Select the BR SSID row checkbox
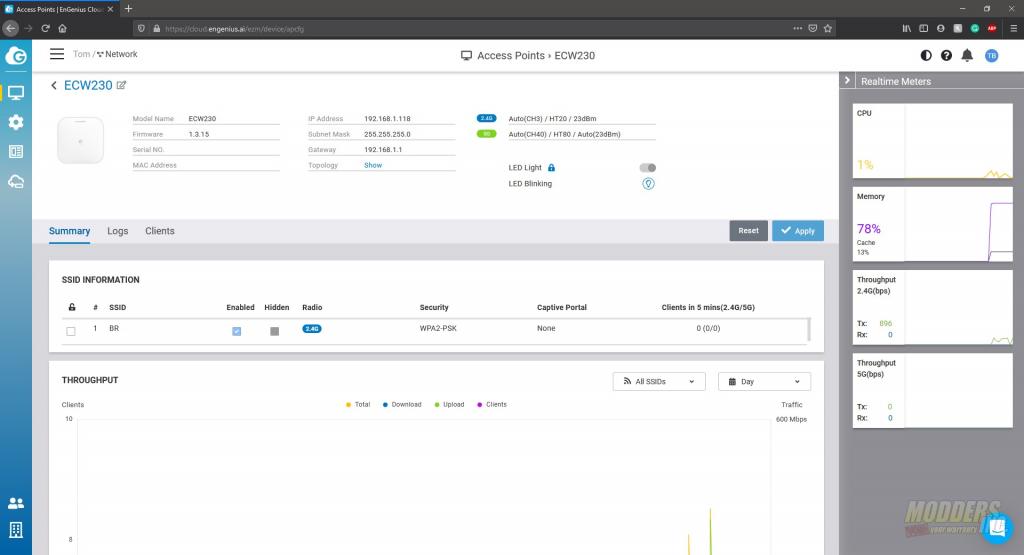Viewport: 1024px width, 555px height. pyautogui.click(x=71, y=331)
